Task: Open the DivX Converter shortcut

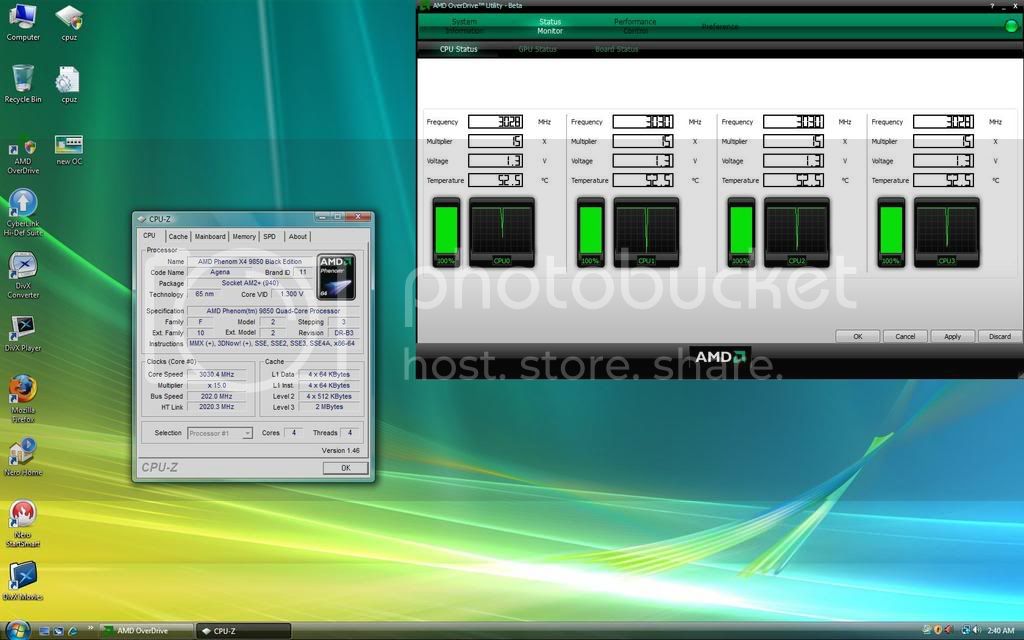Action: [23, 275]
